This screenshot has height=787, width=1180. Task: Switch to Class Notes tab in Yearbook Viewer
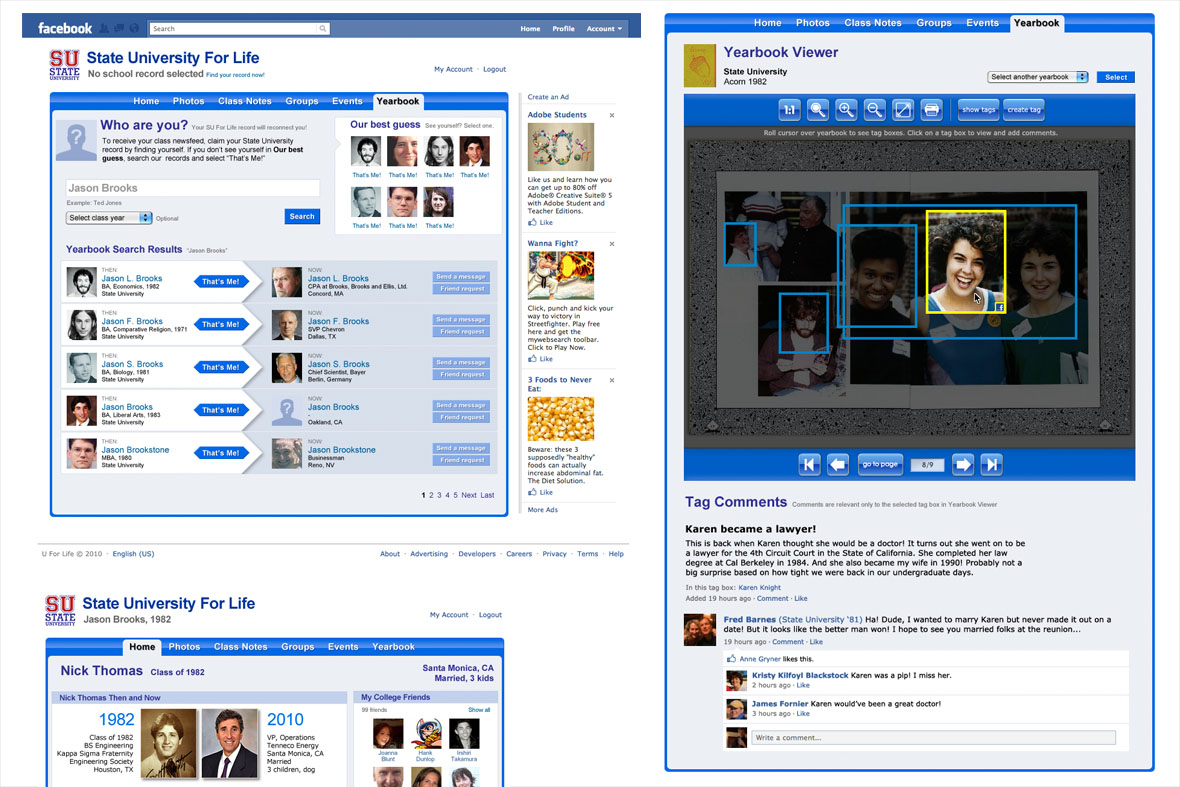click(x=873, y=23)
